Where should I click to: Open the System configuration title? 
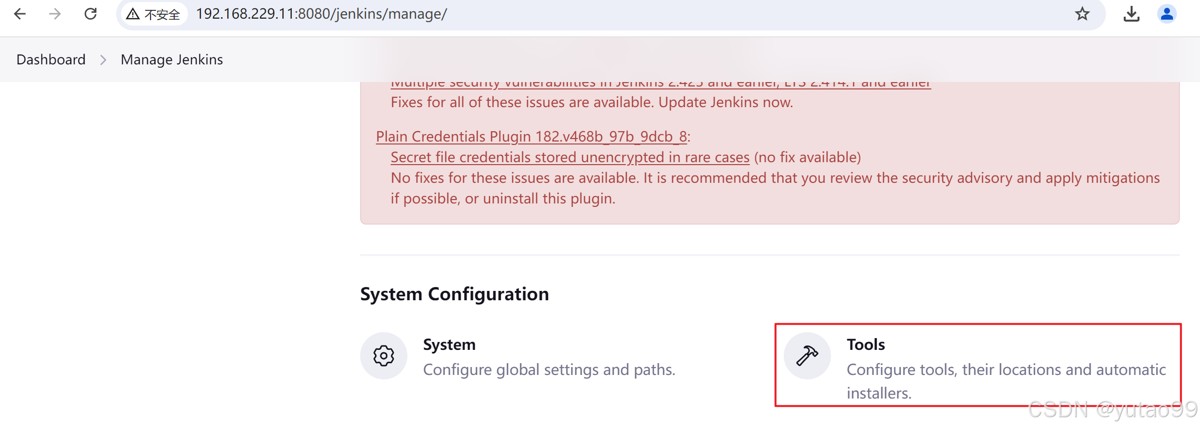pyautogui.click(x=449, y=344)
